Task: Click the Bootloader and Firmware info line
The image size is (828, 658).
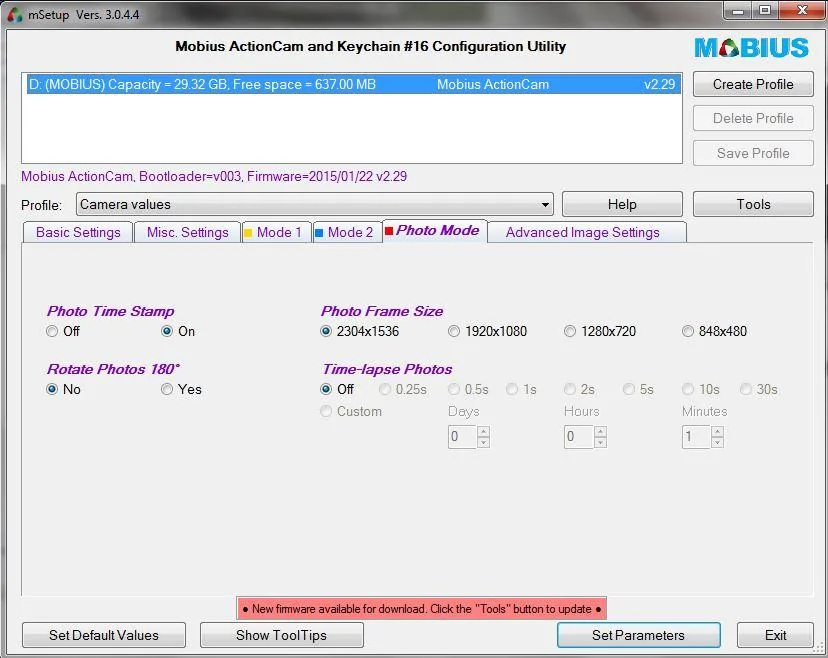Action: coord(214,176)
